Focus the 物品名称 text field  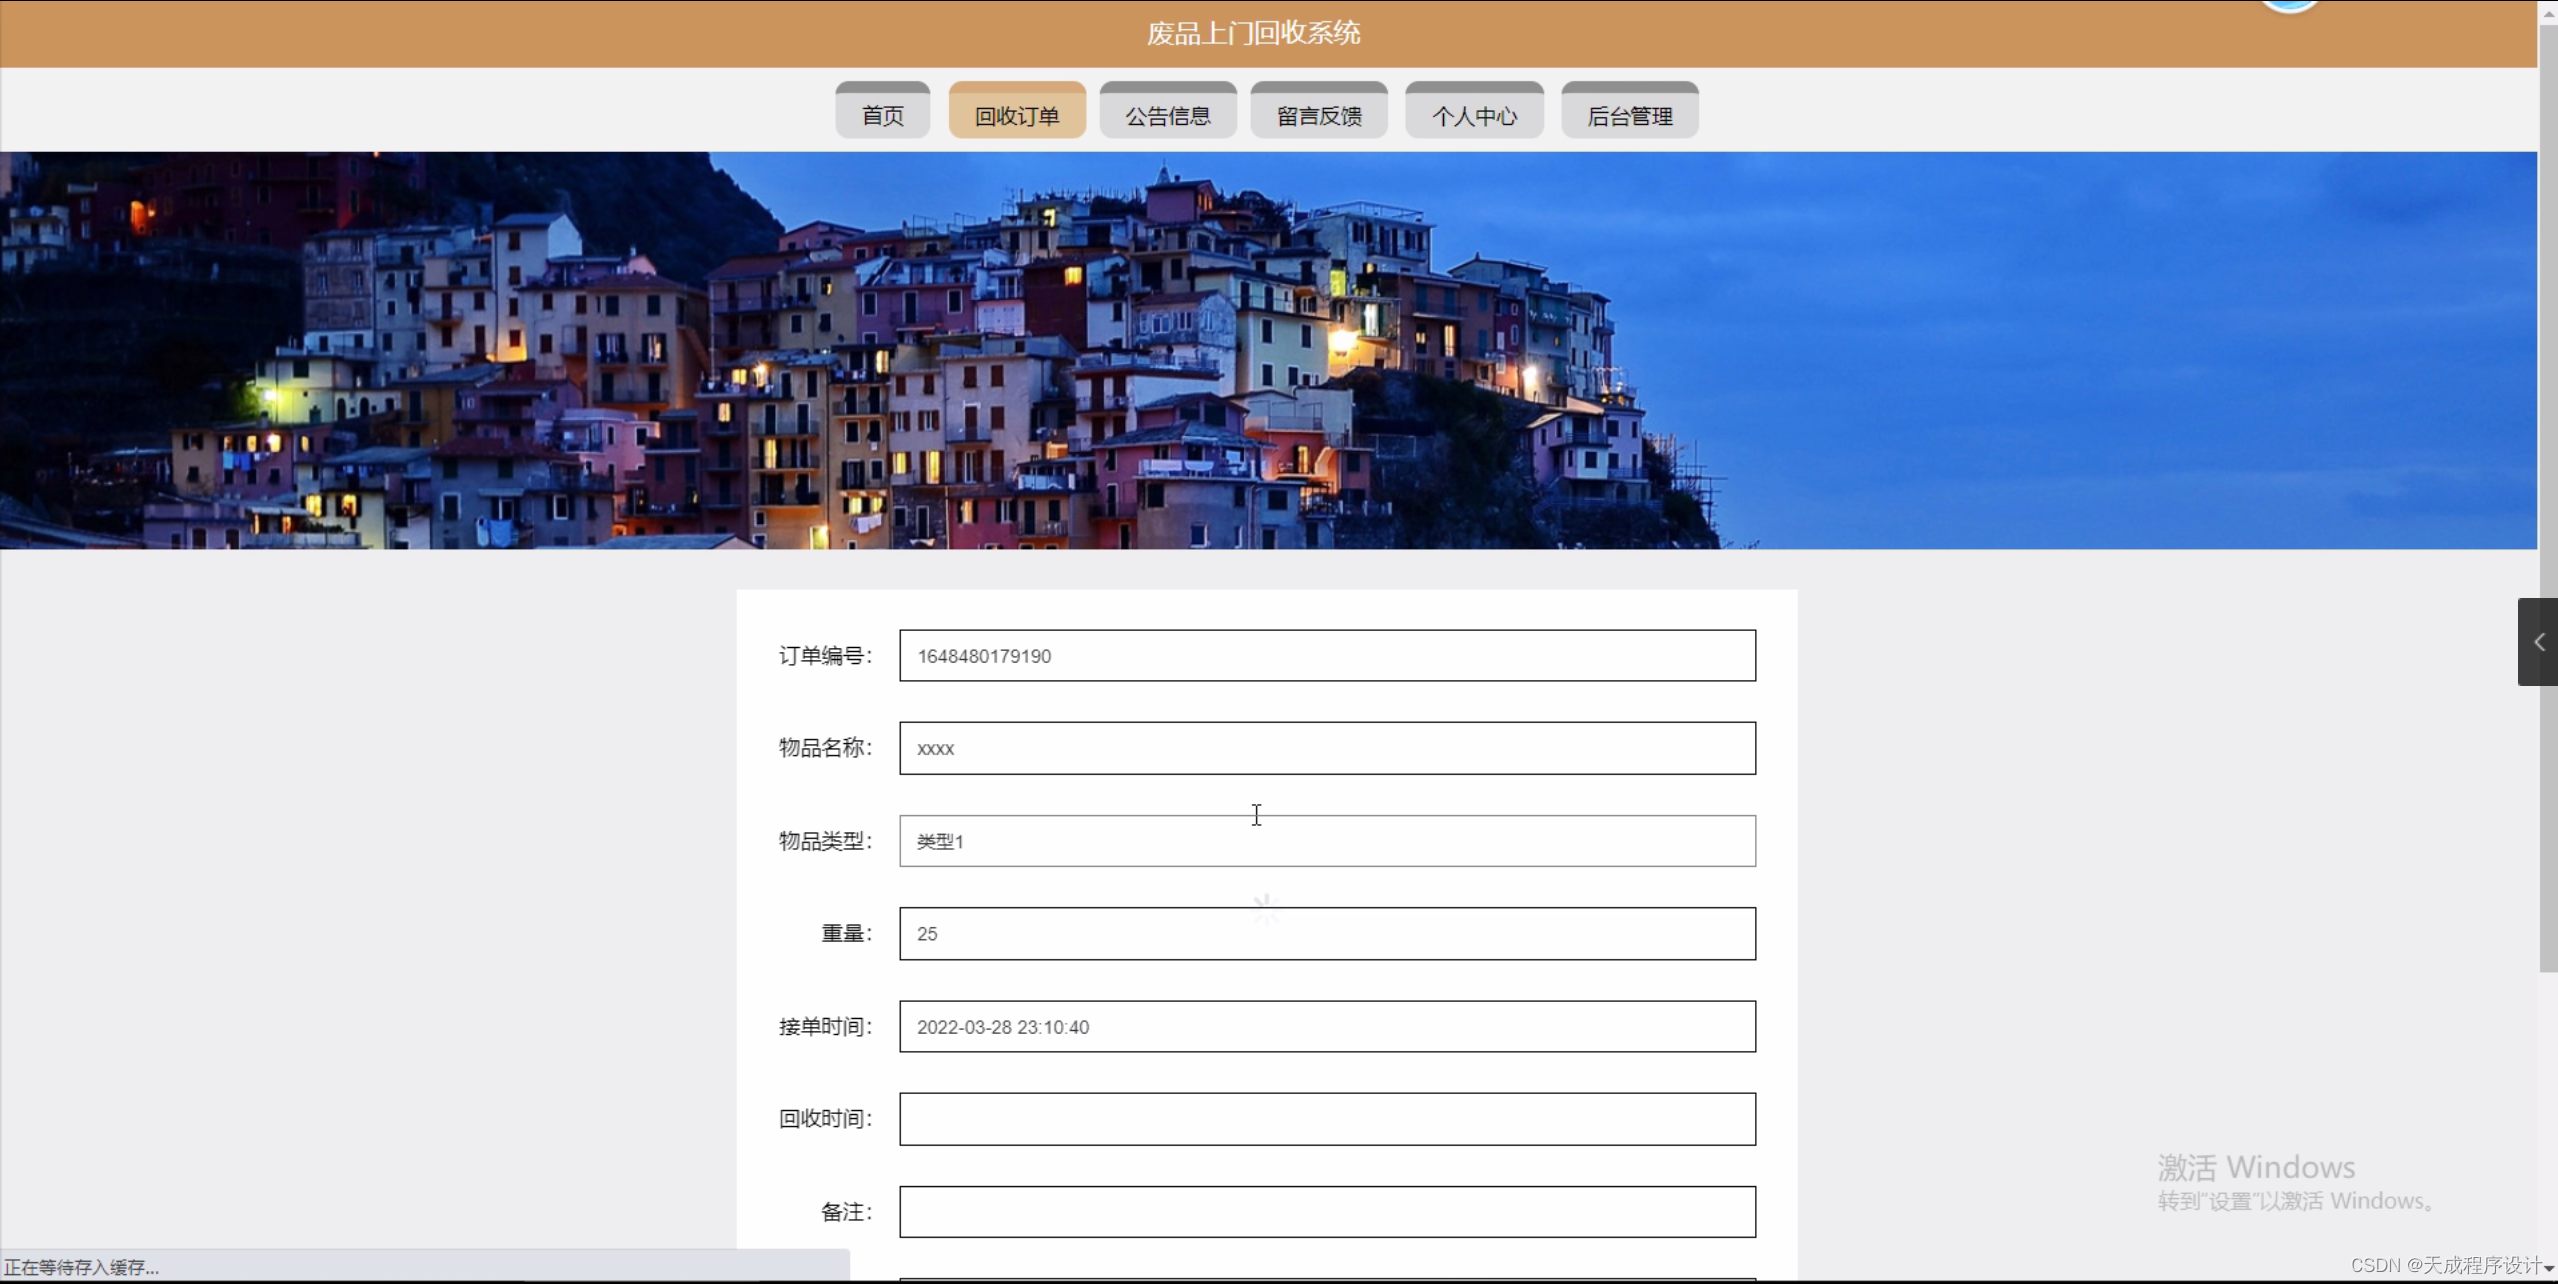click(1326, 748)
